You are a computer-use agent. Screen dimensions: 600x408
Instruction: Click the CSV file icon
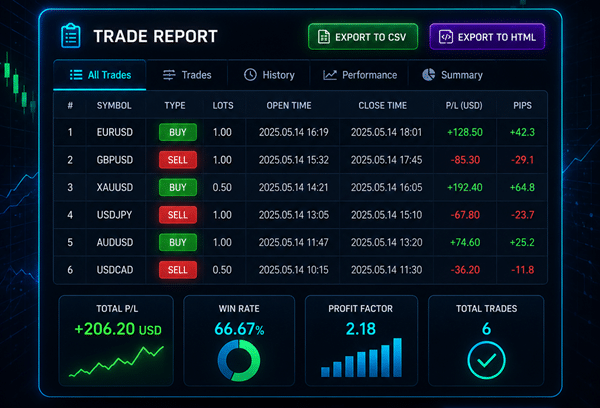coord(324,37)
